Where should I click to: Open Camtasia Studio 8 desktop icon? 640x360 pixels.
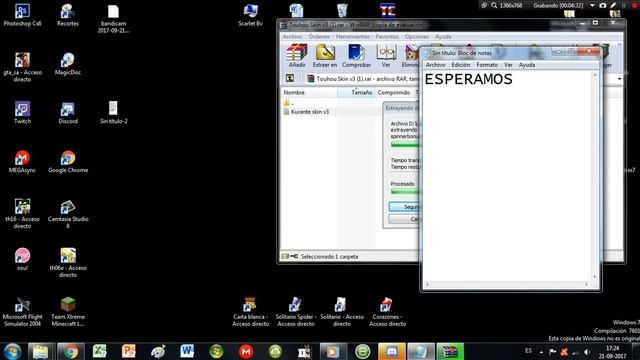[x=68, y=213]
